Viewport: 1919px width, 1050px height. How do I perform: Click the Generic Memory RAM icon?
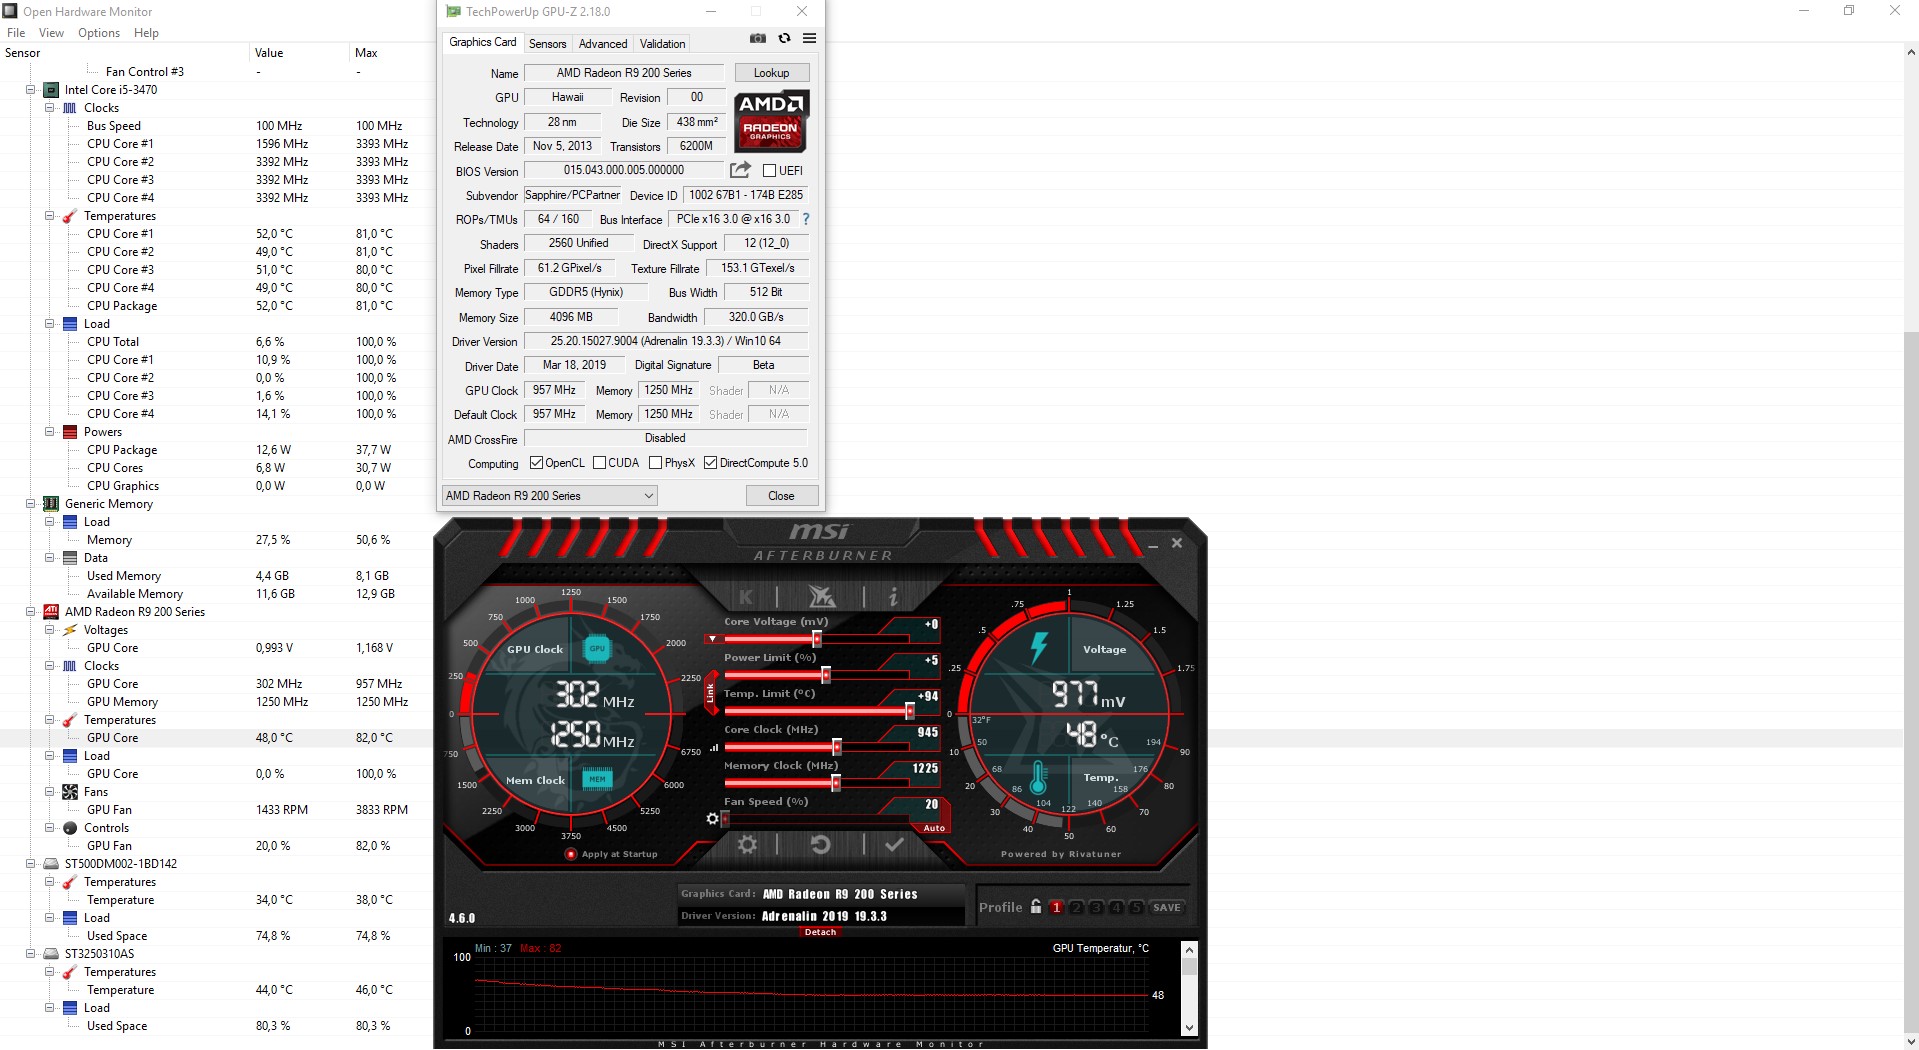pyautogui.click(x=51, y=504)
